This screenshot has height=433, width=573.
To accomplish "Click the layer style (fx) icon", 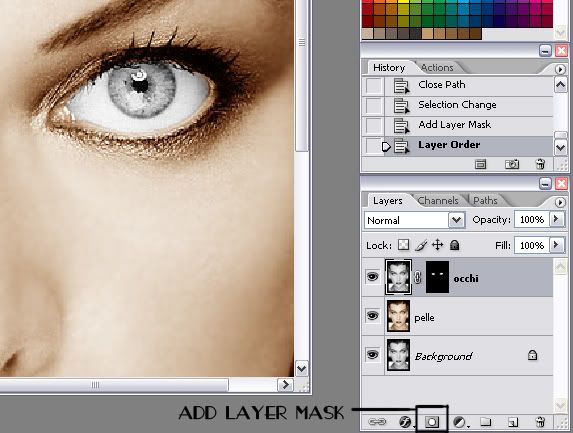I will (x=405, y=422).
